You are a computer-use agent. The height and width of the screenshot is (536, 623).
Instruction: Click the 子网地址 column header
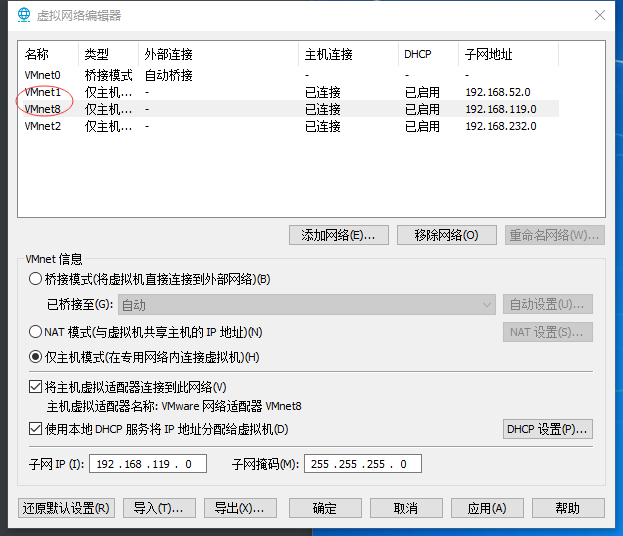(x=509, y=54)
